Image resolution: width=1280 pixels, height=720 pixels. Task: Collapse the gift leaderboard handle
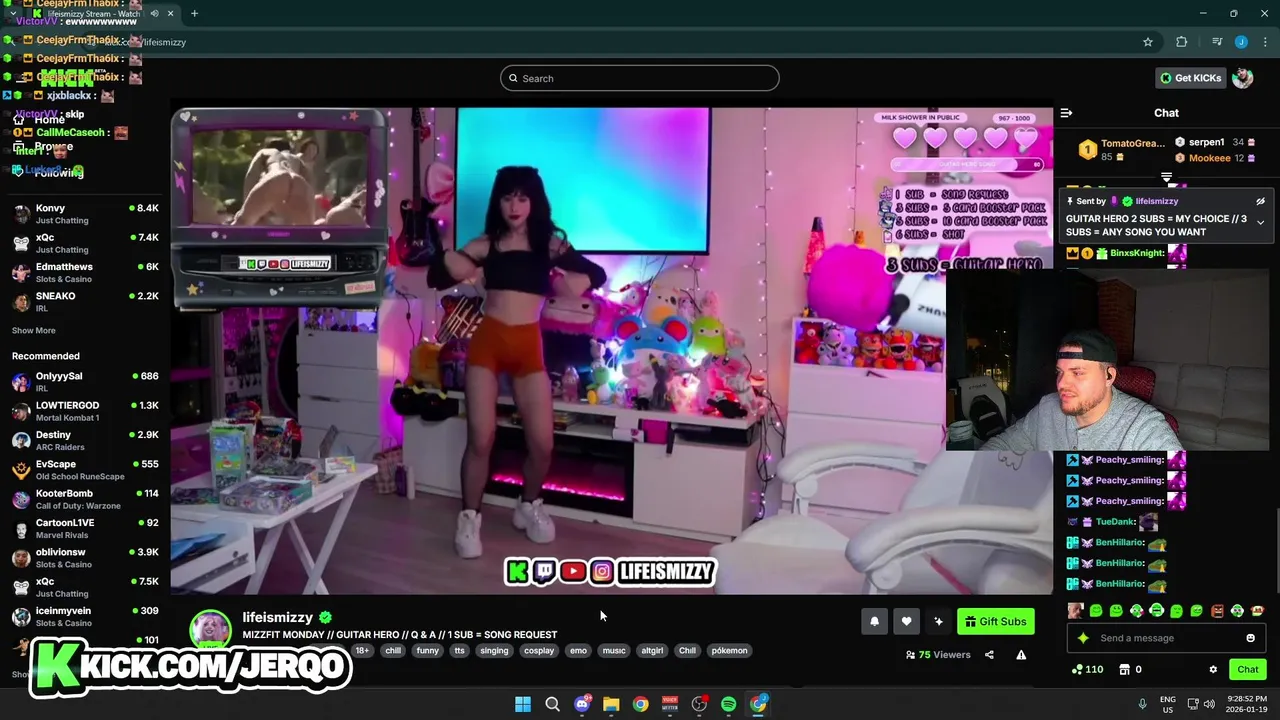click(1166, 177)
